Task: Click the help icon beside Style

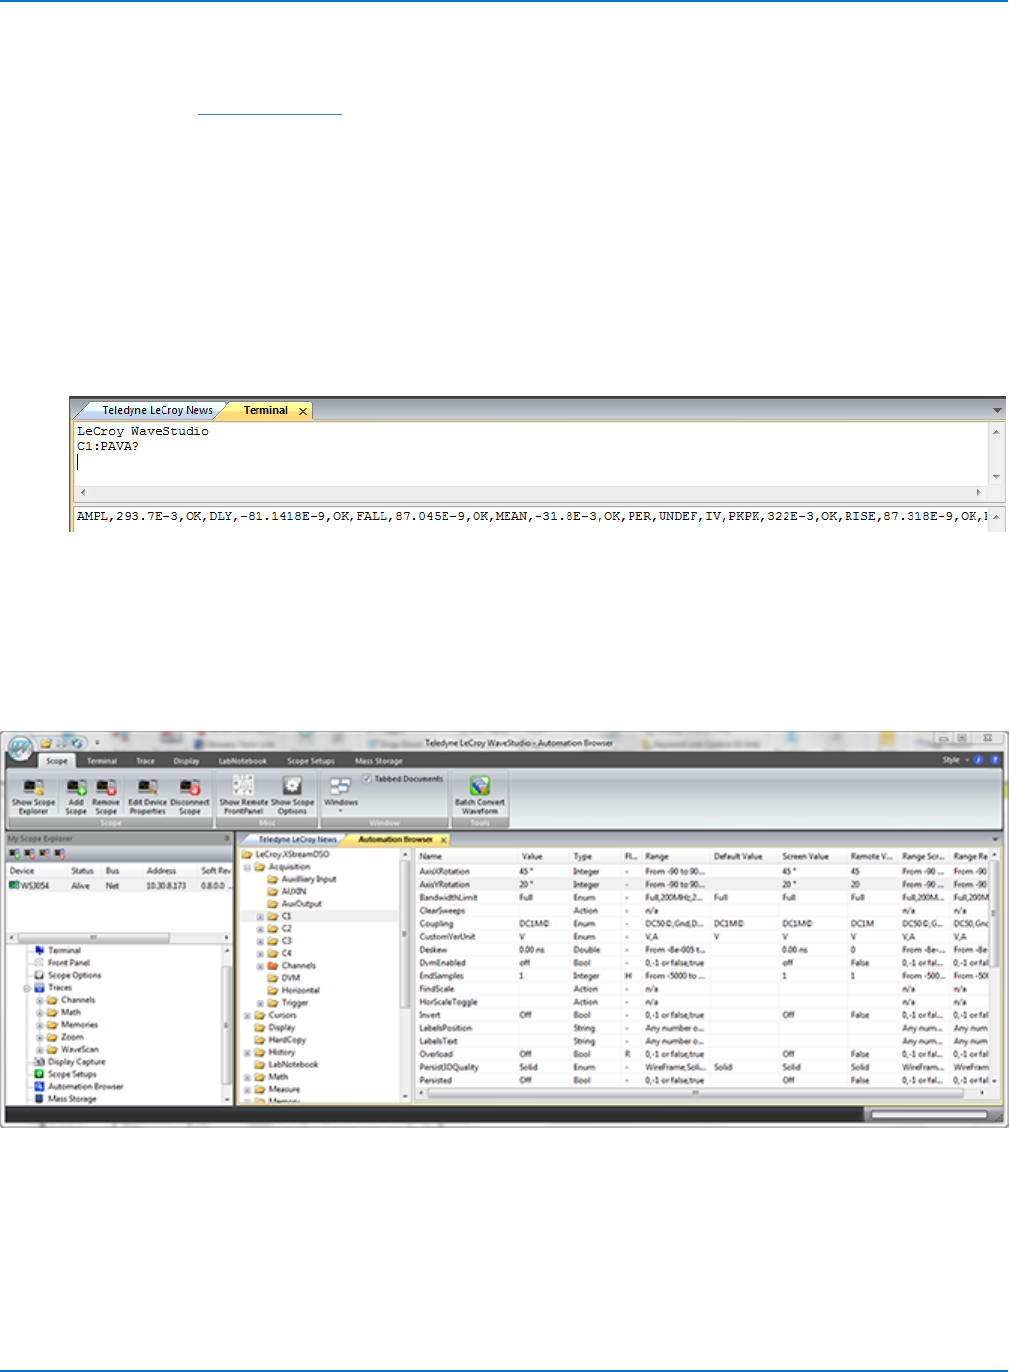Action: pyautogui.click(x=993, y=760)
